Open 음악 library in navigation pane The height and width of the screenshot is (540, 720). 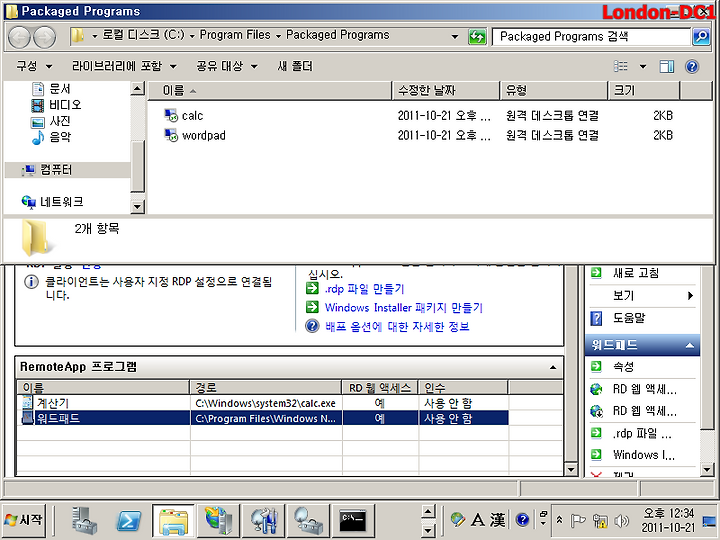[x=51, y=137]
